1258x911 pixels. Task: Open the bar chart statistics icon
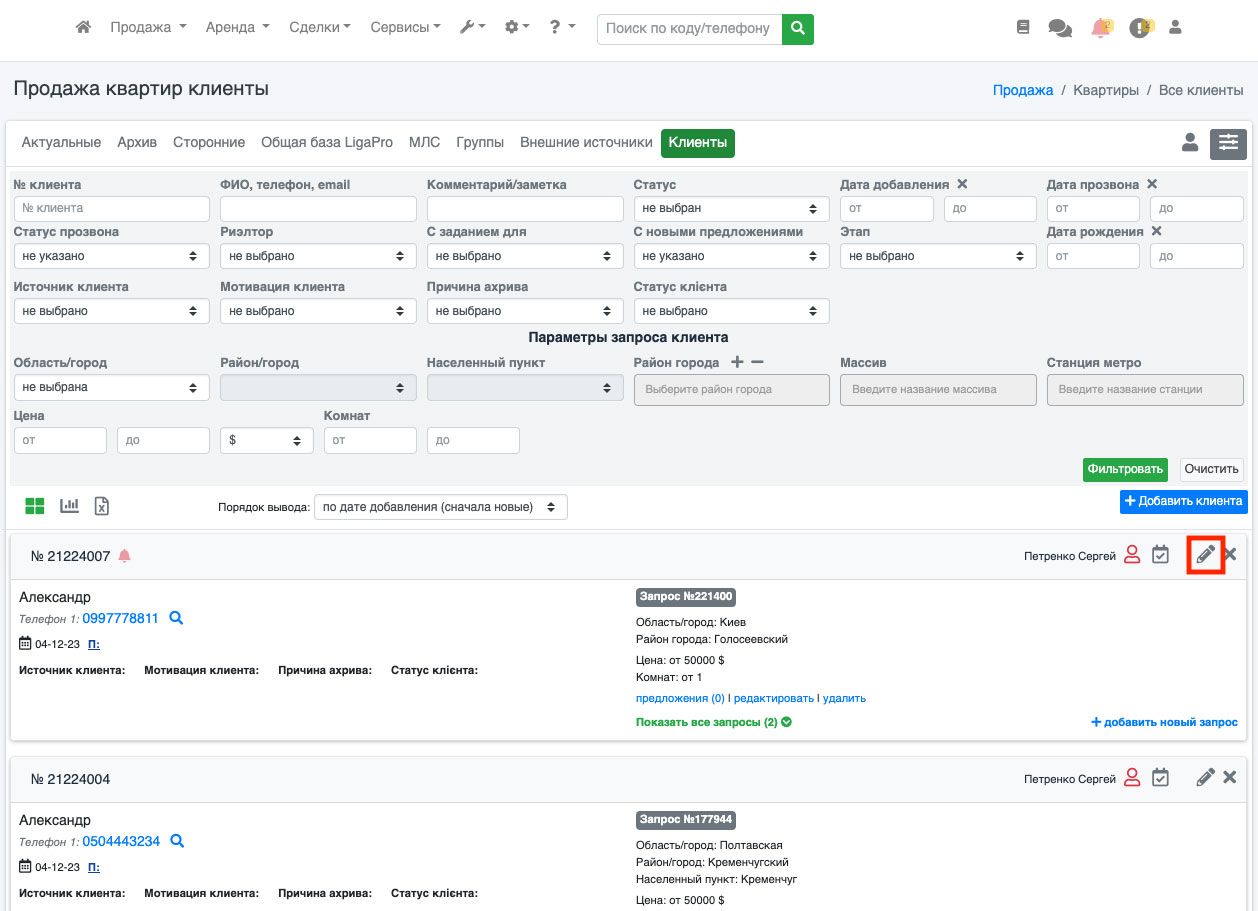69,506
